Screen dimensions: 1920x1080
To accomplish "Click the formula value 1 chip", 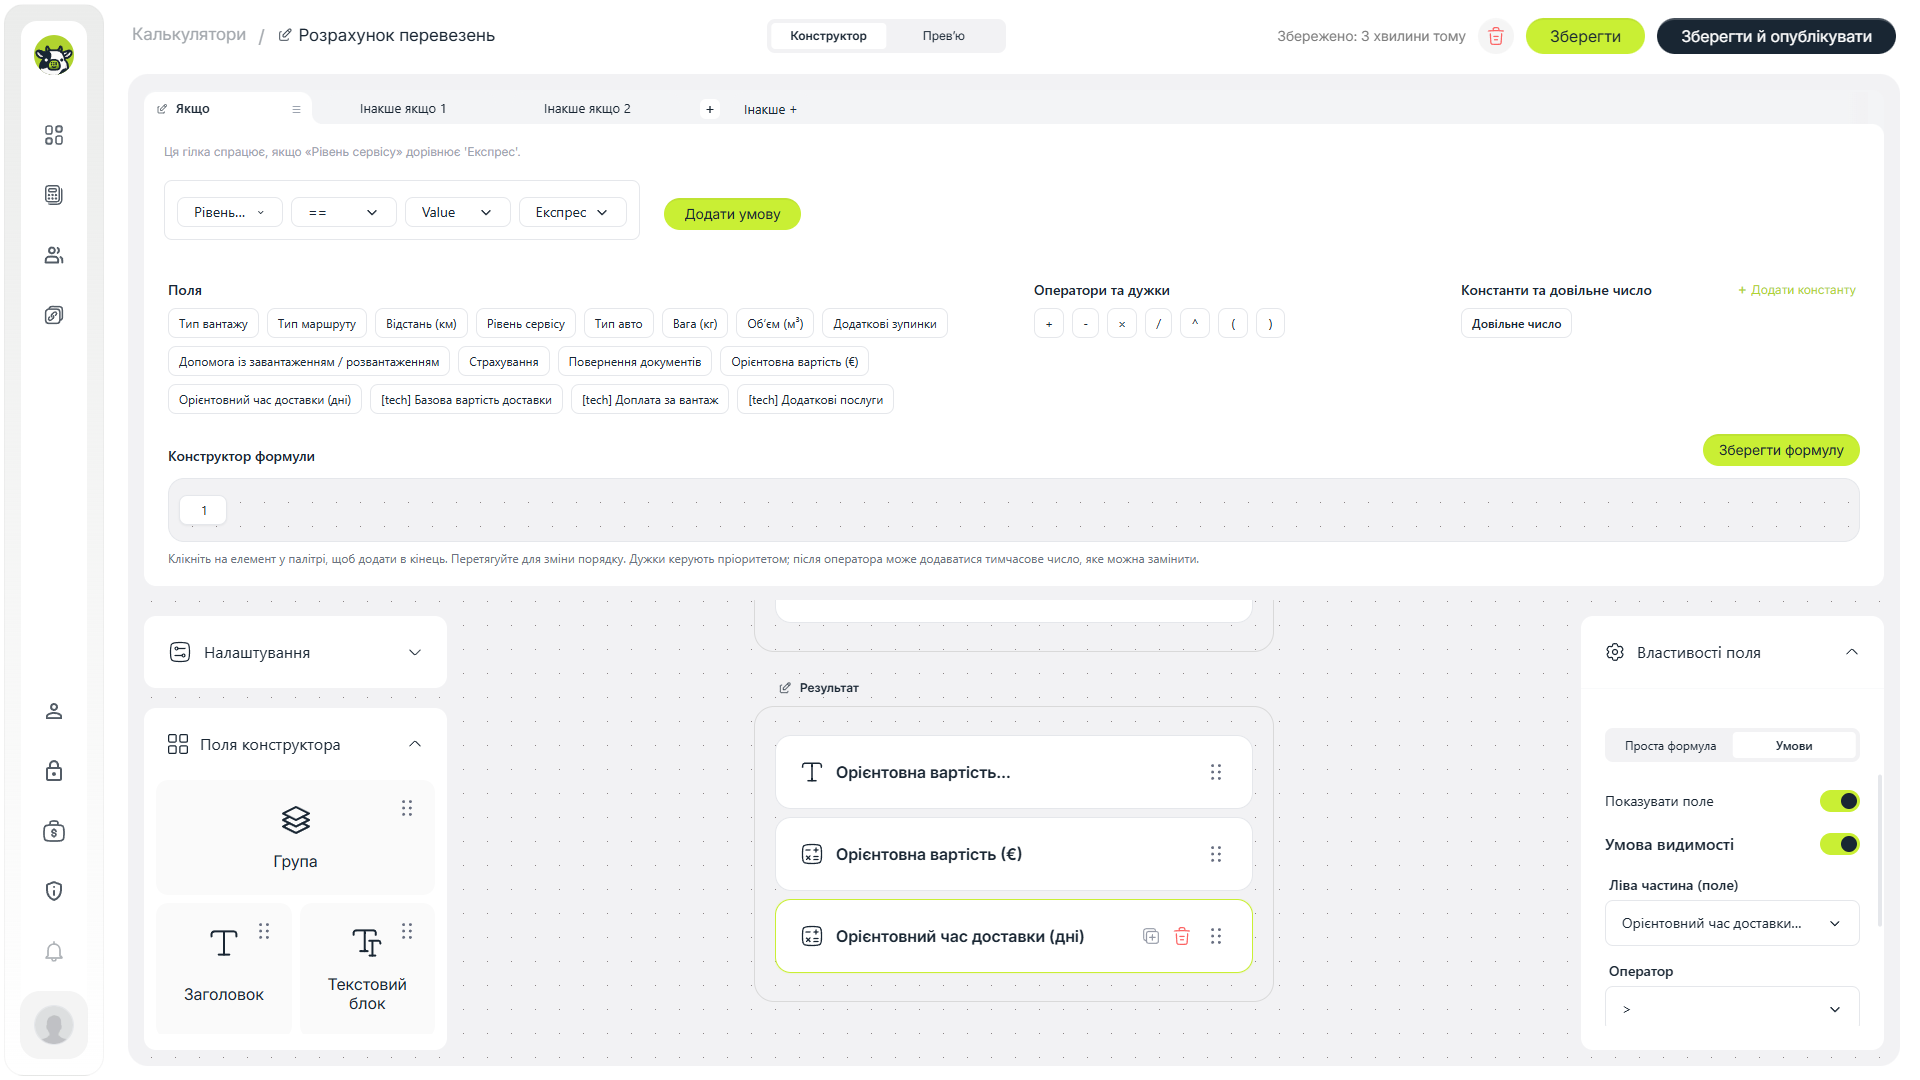I will (x=203, y=510).
